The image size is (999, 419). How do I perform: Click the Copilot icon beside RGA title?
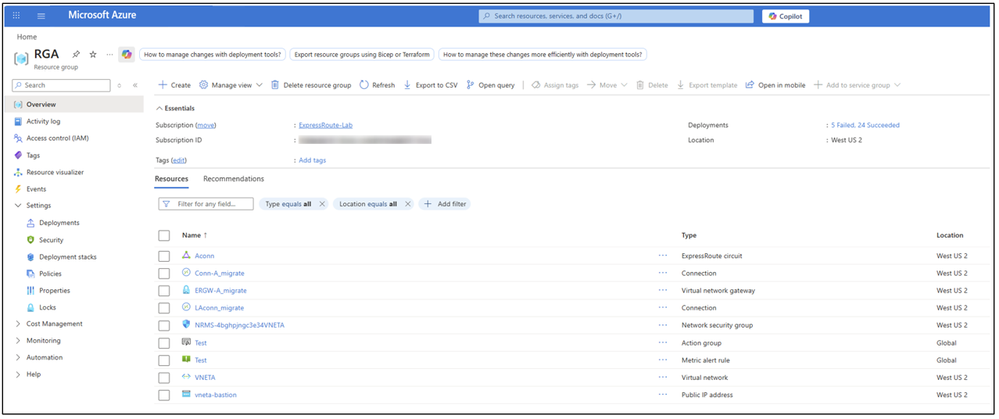[126, 55]
